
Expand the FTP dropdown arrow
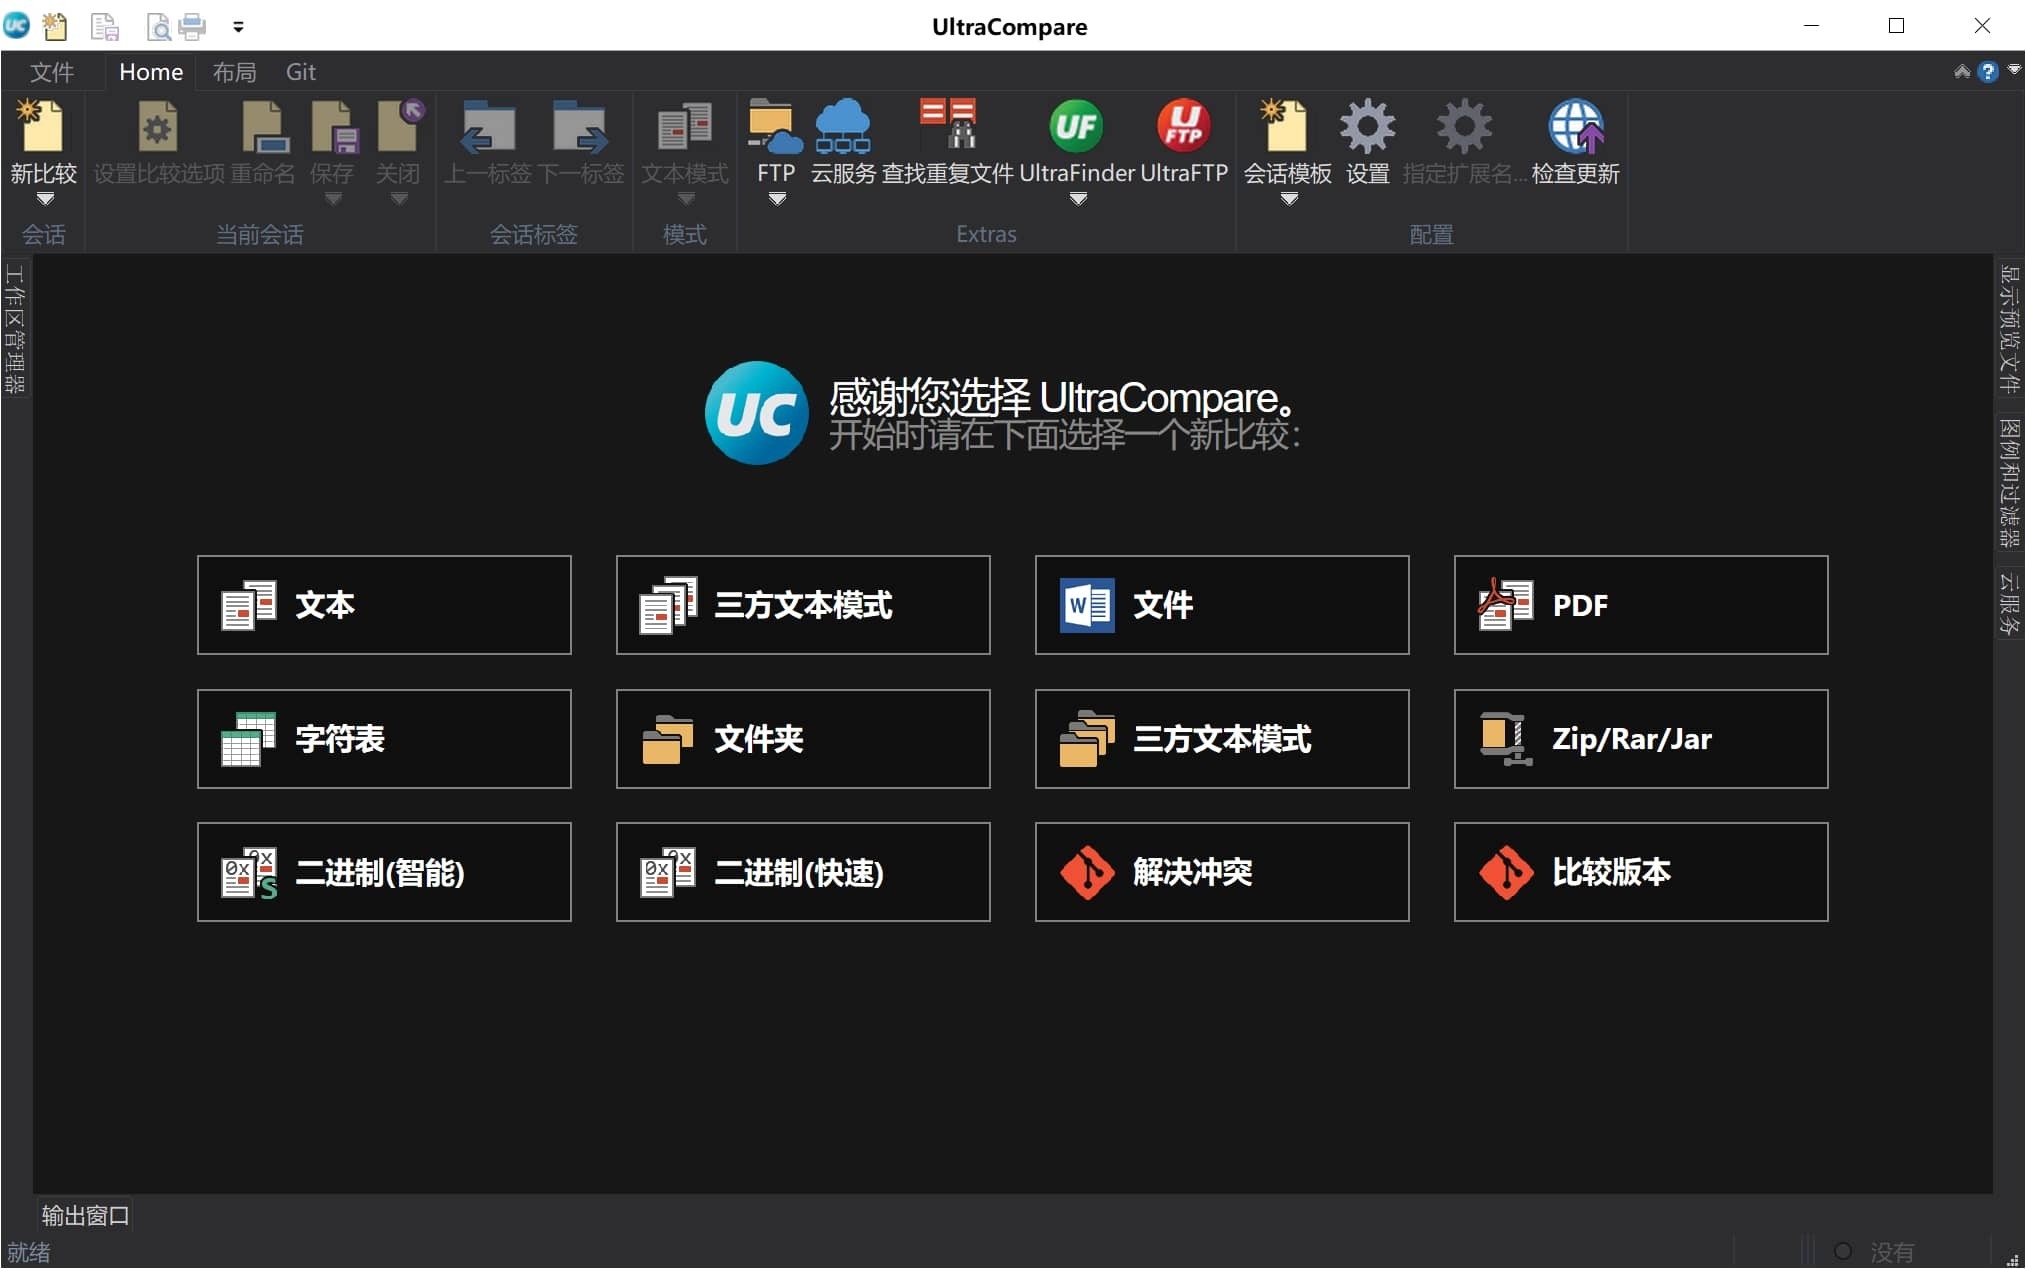tap(777, 199)
